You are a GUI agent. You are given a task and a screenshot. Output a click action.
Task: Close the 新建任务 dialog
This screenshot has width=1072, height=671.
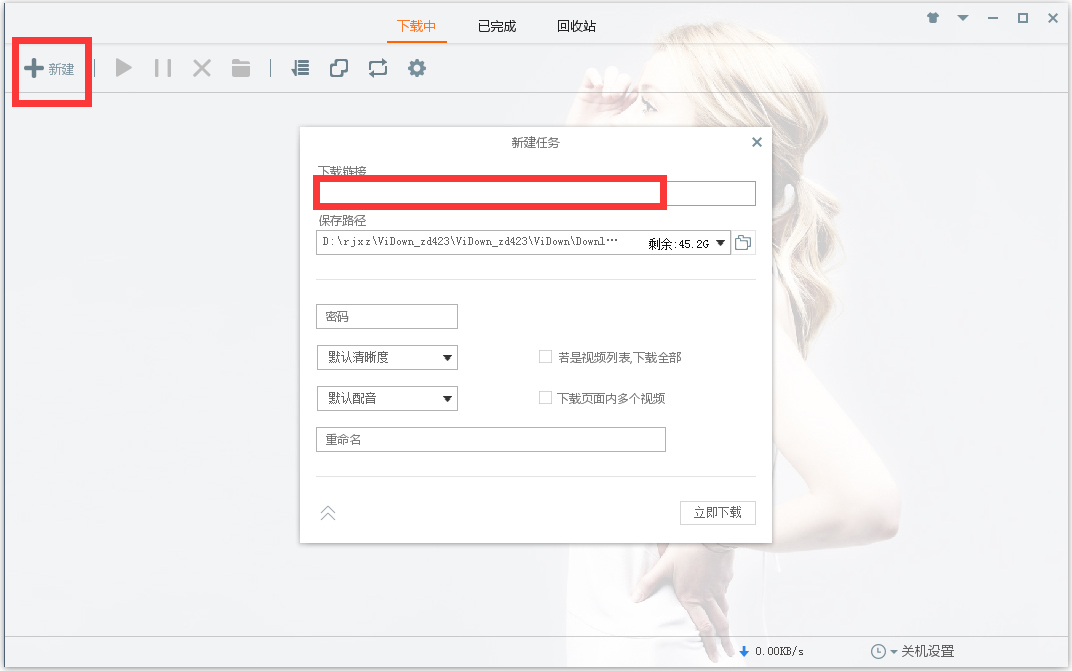point(757,142)
